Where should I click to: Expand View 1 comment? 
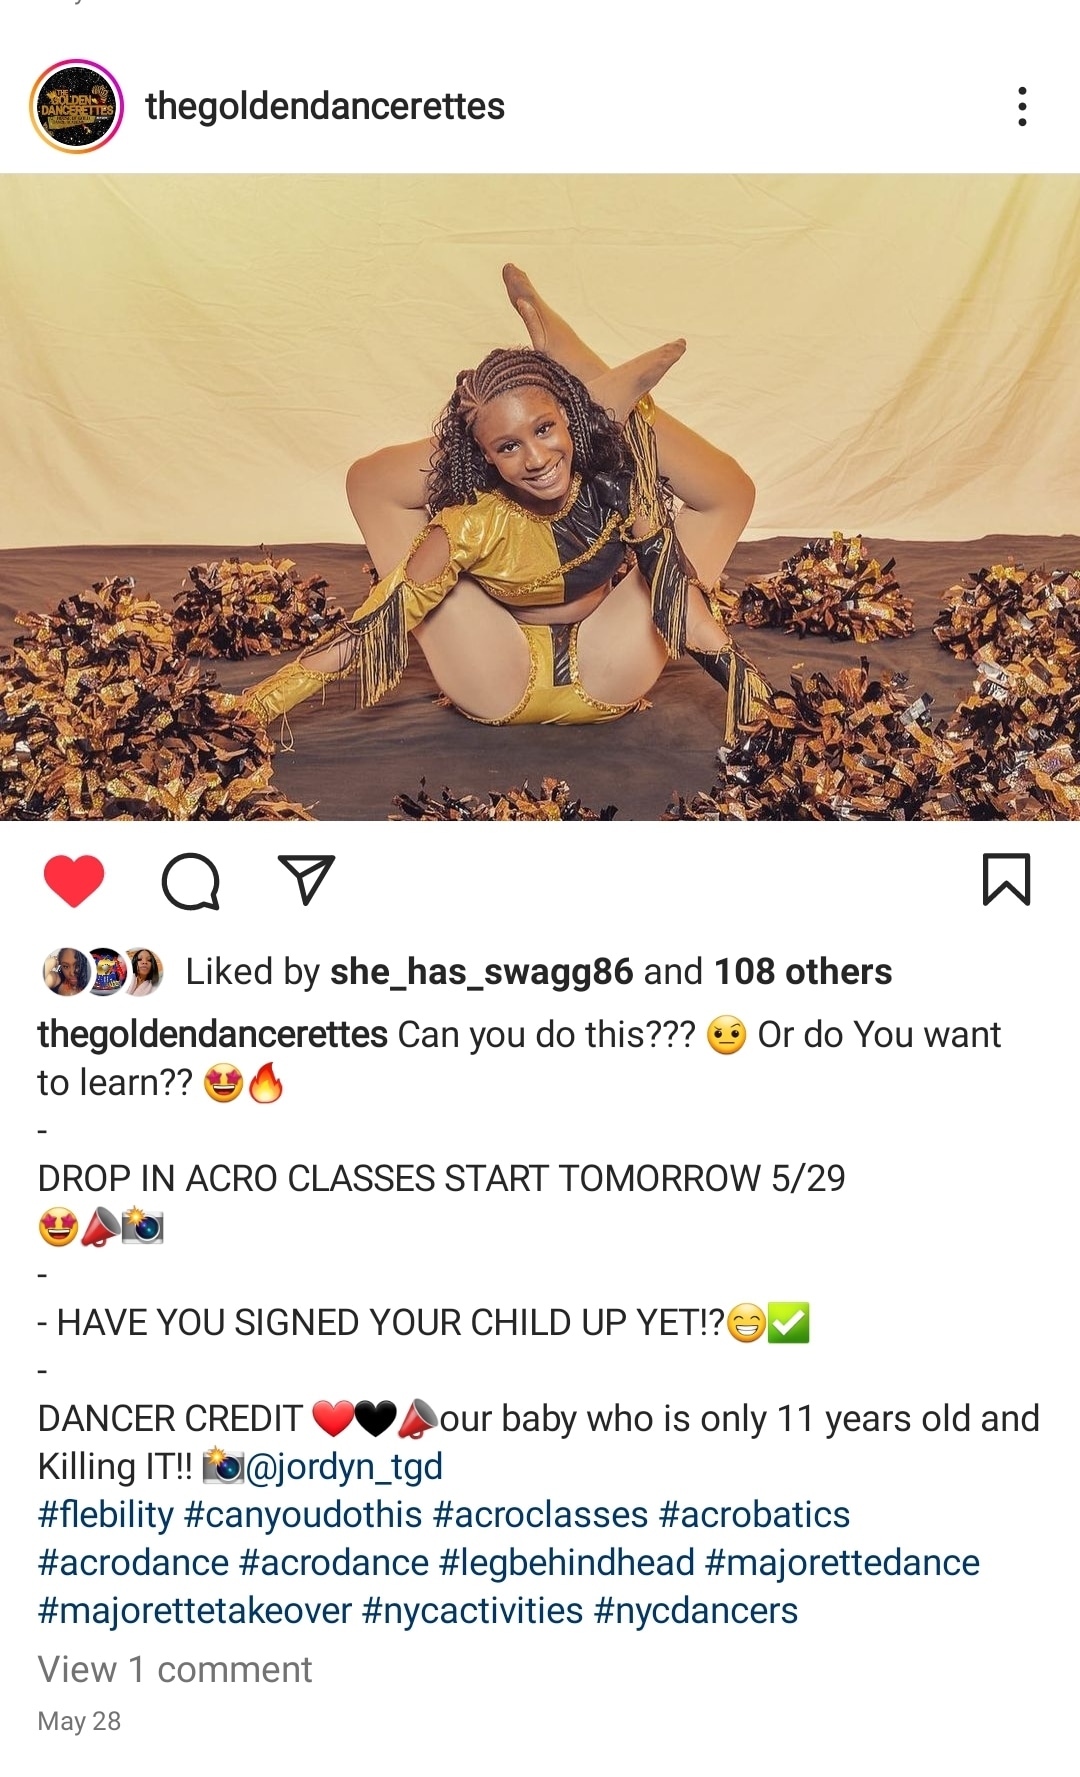tap(175, 1670)
